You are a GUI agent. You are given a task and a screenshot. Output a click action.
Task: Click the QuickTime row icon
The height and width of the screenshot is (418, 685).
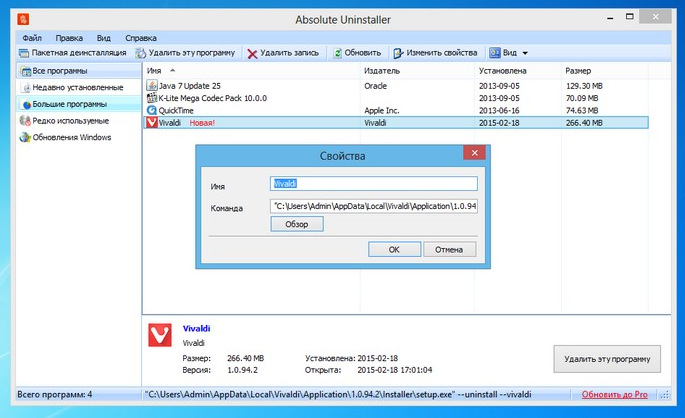point(152,110)
